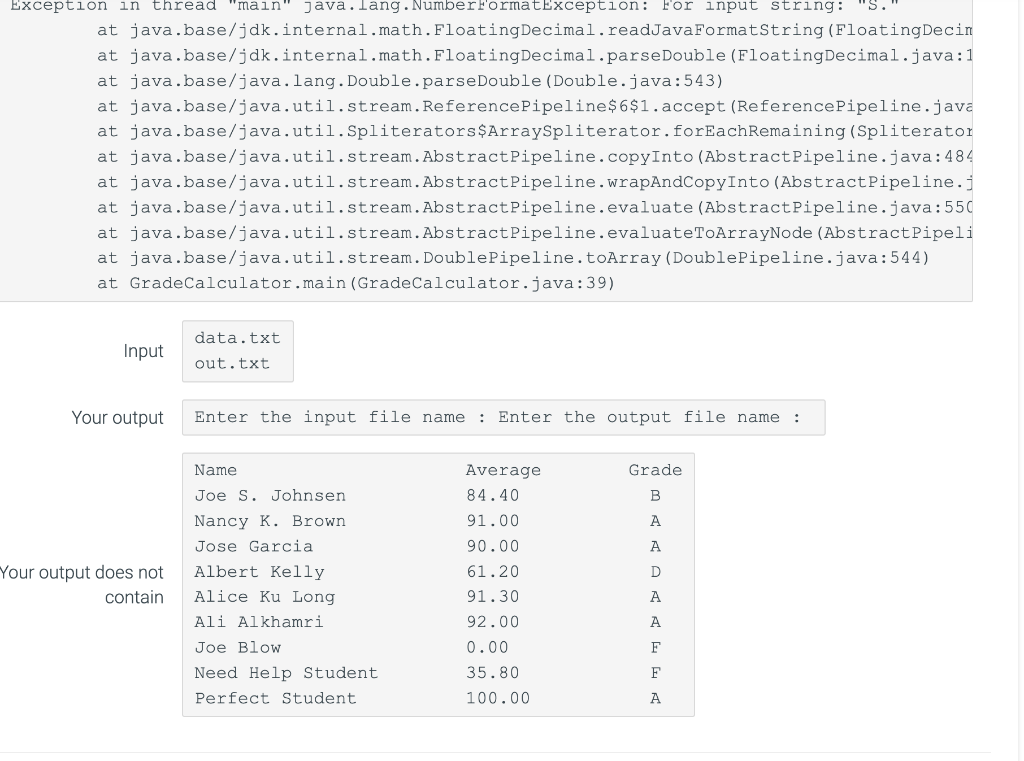Click the FloatingDecimal.readJavaFormatString stack trace line
The width and height of the screenshot is (1024, 761).
click(x=530, y=31)
